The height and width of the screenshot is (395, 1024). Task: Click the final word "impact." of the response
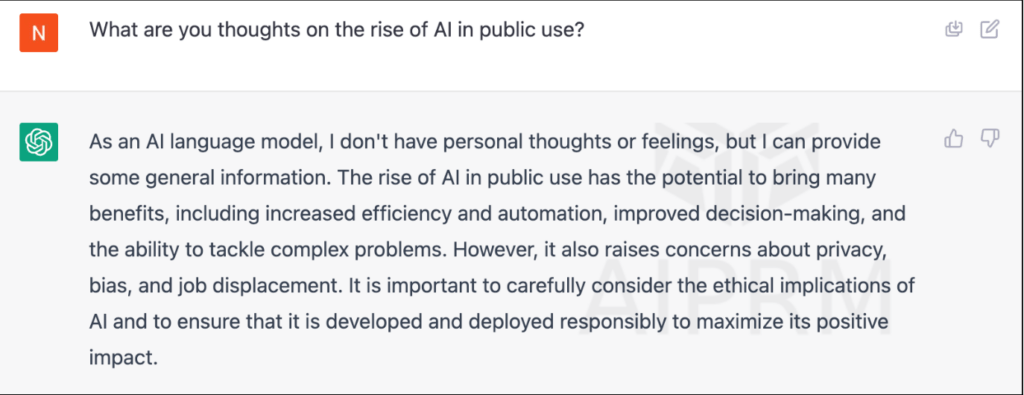pyautogui.click(x=124, y=359)
